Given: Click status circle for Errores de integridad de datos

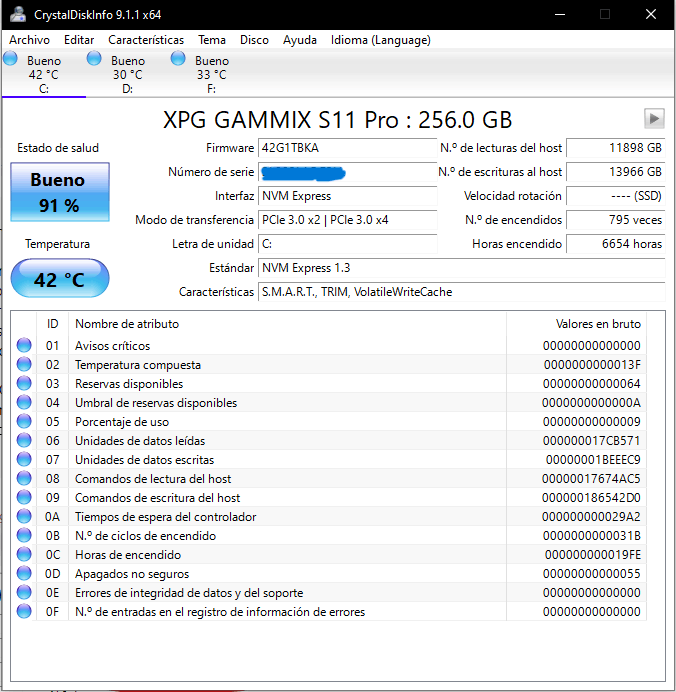Looking at the screenshot, I should (24, 592).
